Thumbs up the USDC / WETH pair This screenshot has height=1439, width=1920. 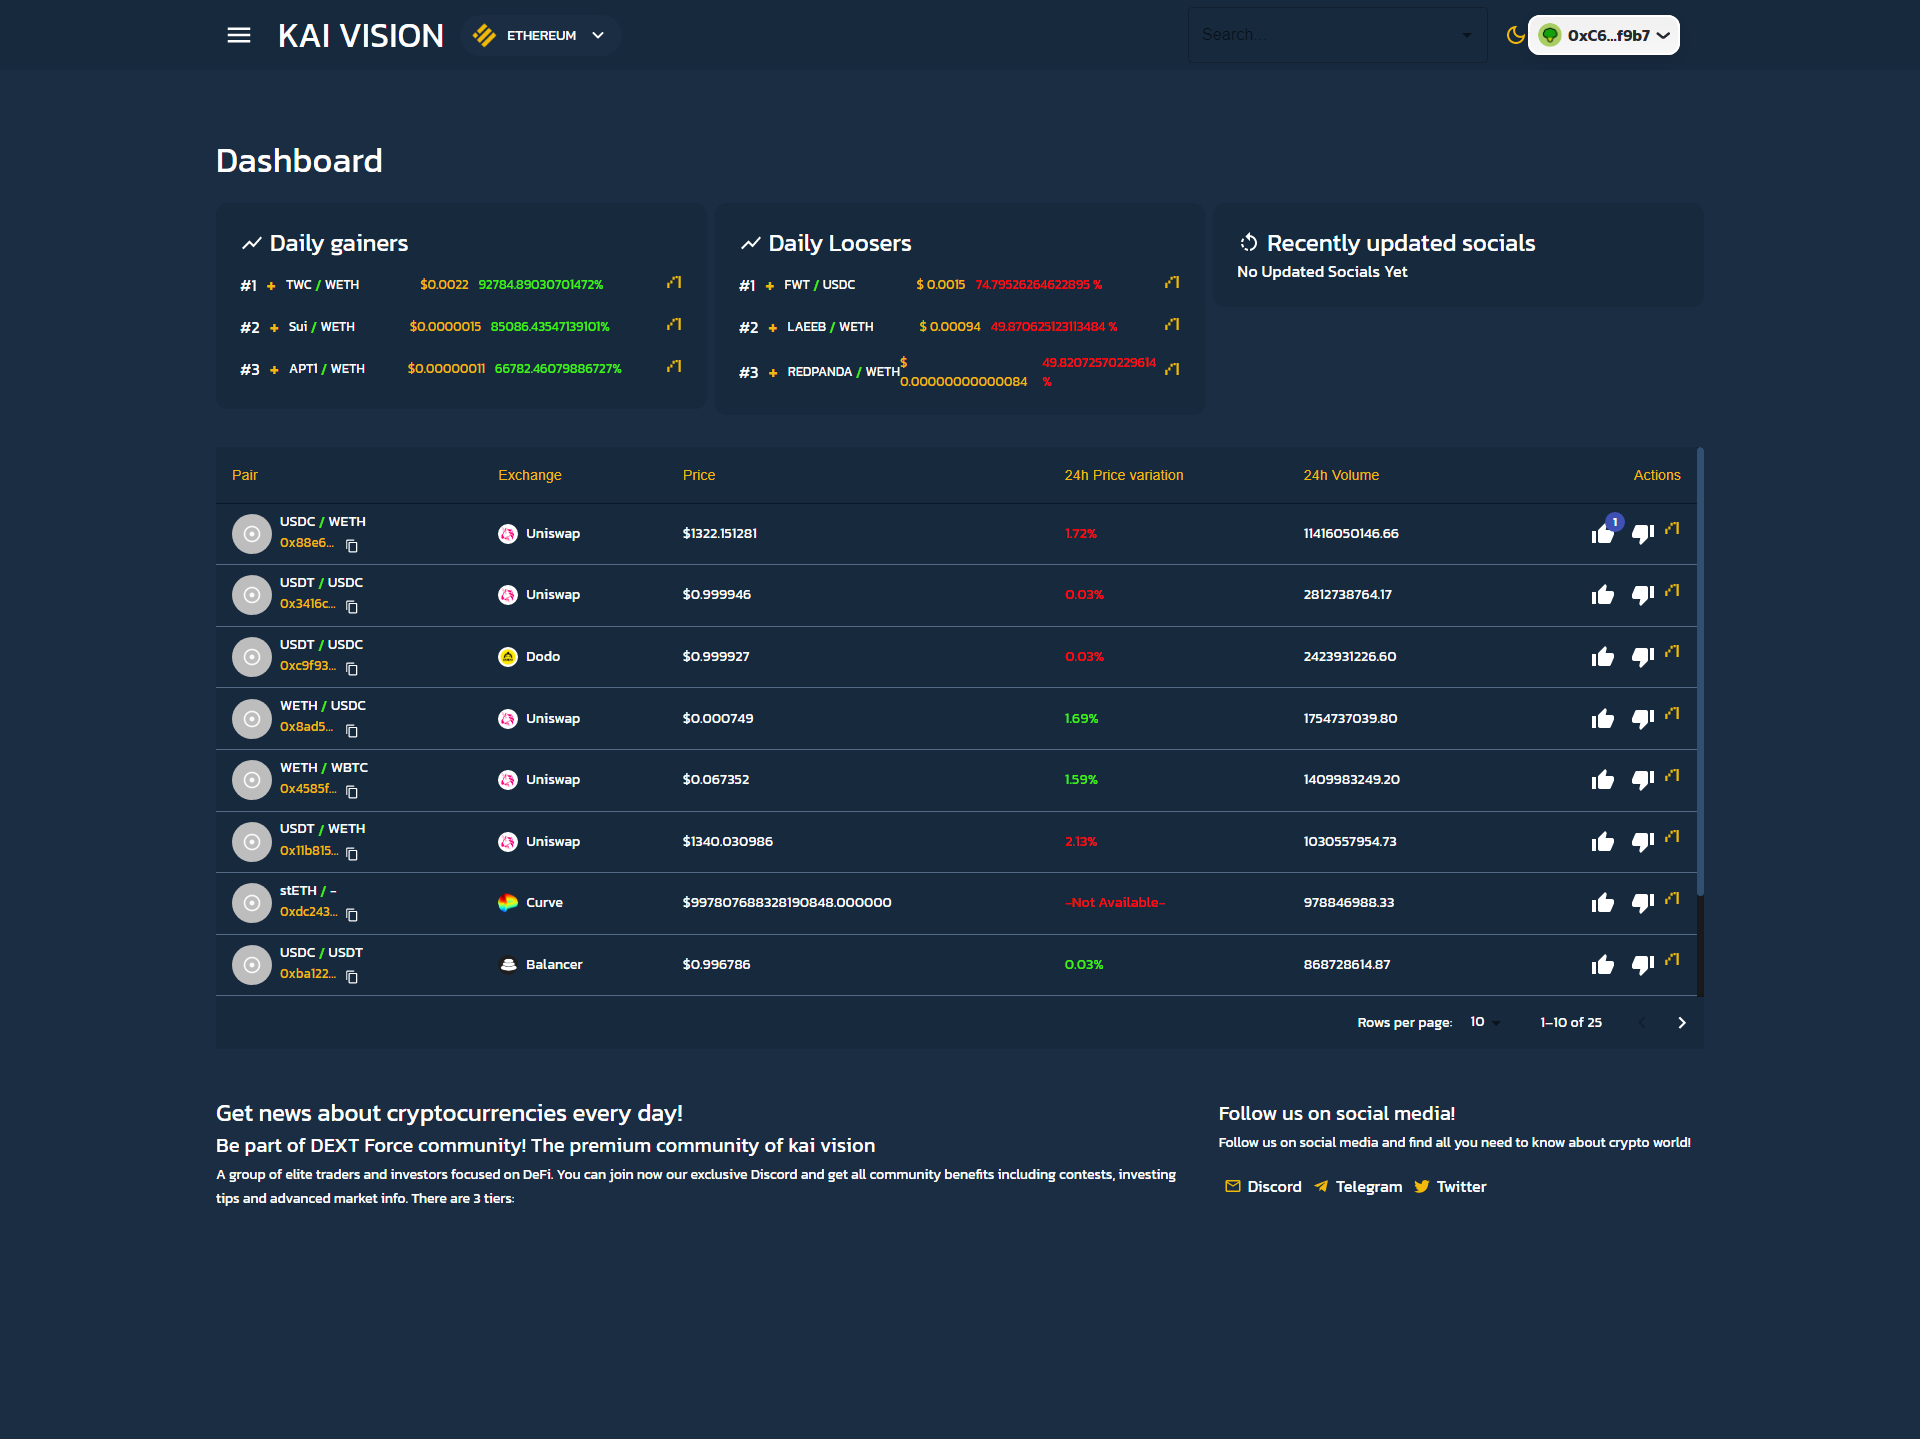tap(1602, 534)
